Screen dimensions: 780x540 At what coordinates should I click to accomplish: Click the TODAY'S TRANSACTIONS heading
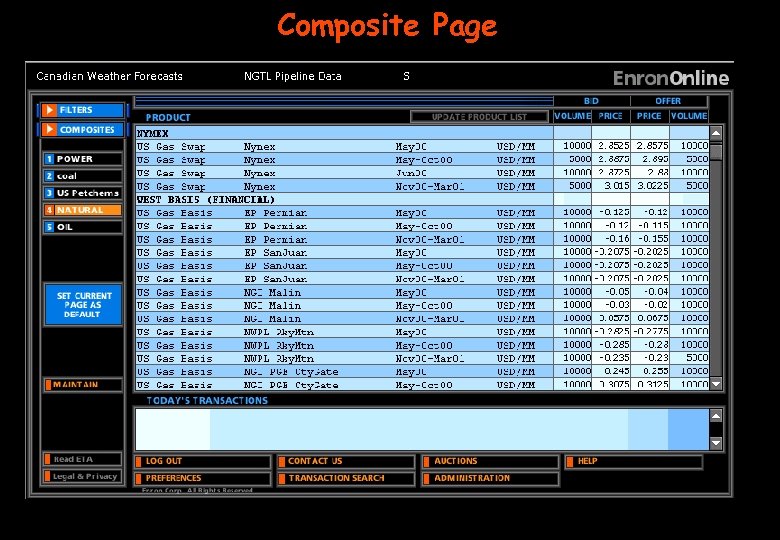point(207,401)
